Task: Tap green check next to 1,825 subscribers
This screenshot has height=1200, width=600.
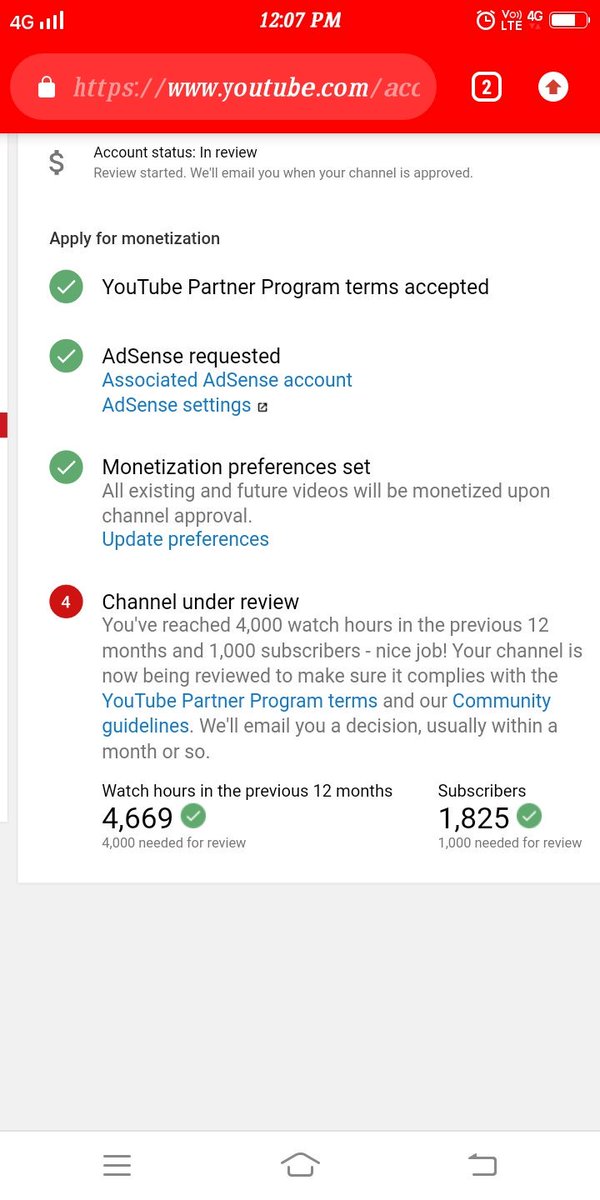Action: tap(530, 816)
